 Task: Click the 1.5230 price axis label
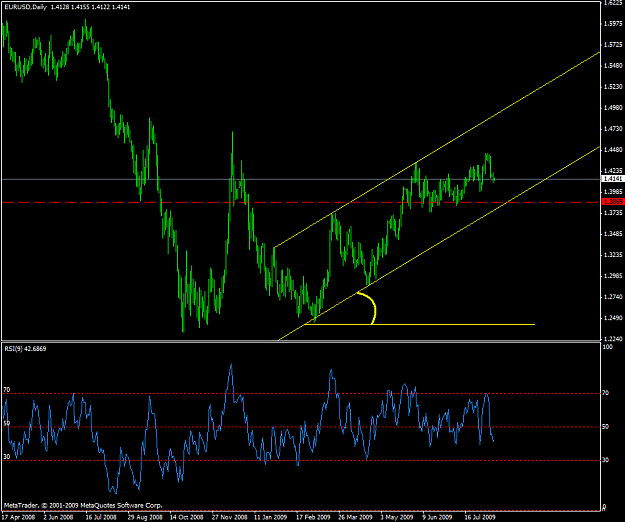(x=613, y=87)
